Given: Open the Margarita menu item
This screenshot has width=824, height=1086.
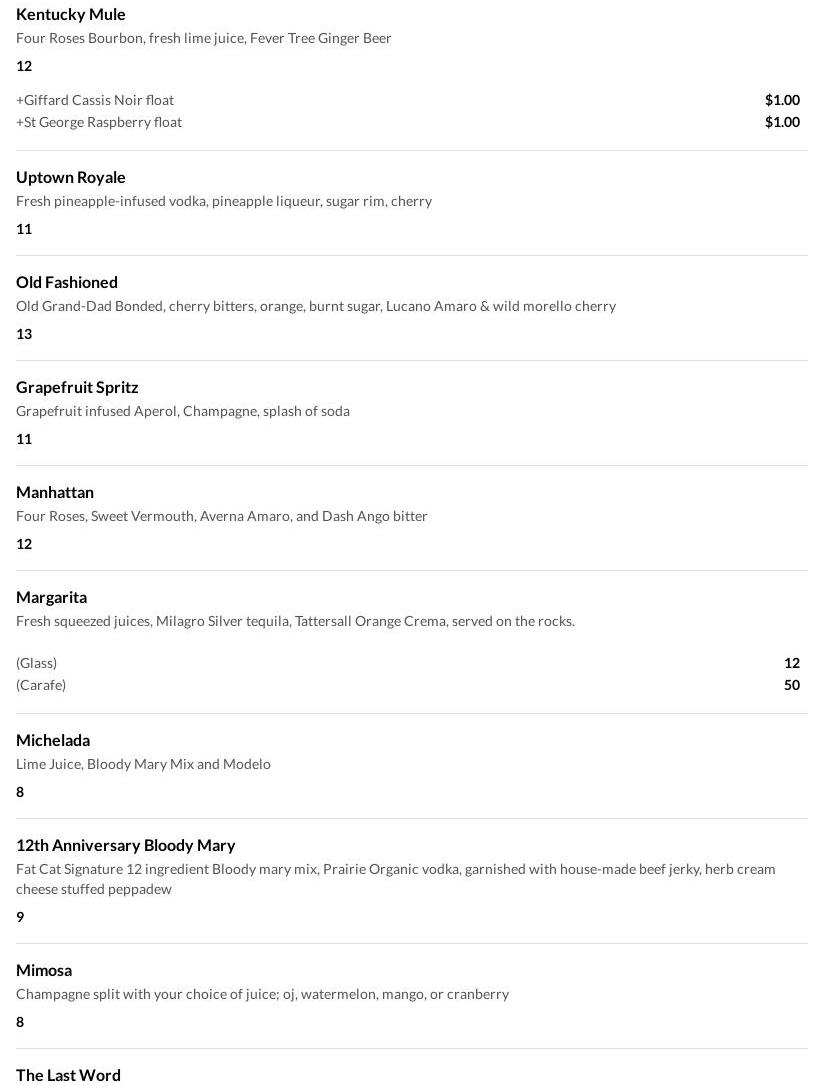Looking at the screenshot, I should [51, 597].
